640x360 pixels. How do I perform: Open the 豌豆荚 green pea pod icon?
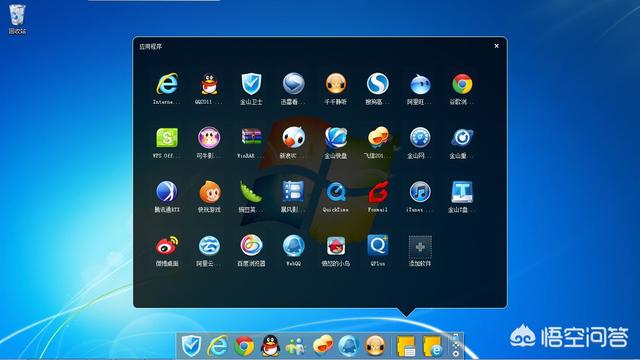click(251, 191)
